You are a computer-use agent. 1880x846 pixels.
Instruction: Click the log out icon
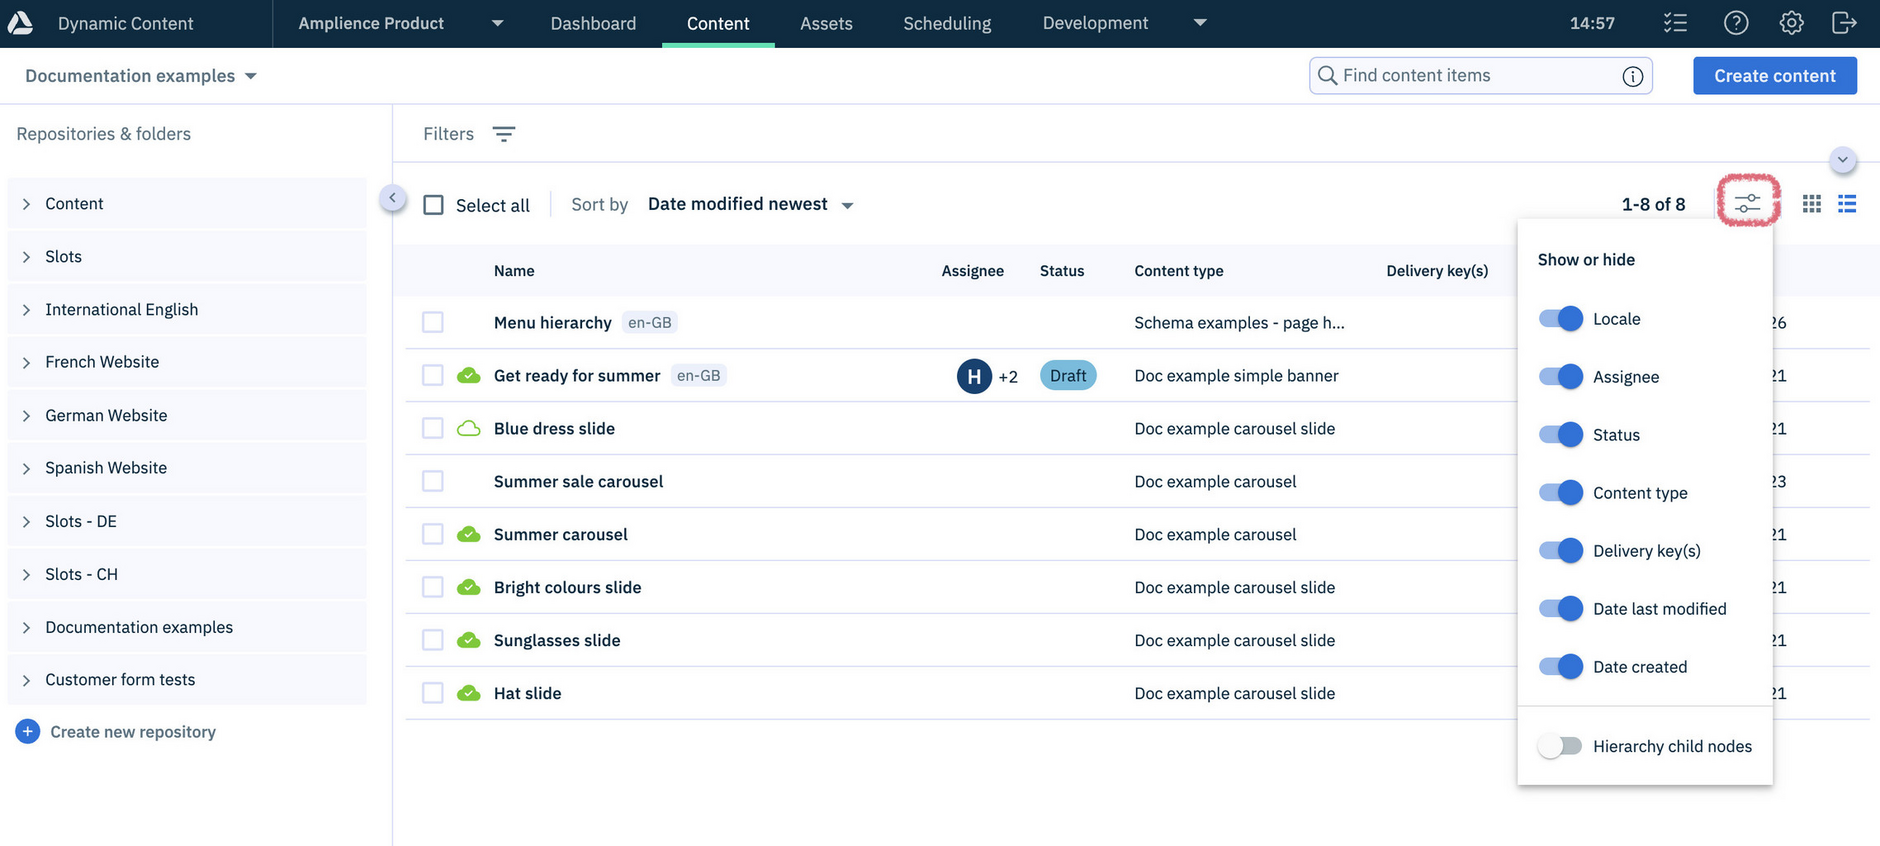pyautogui.click(x=1844, y=23)
